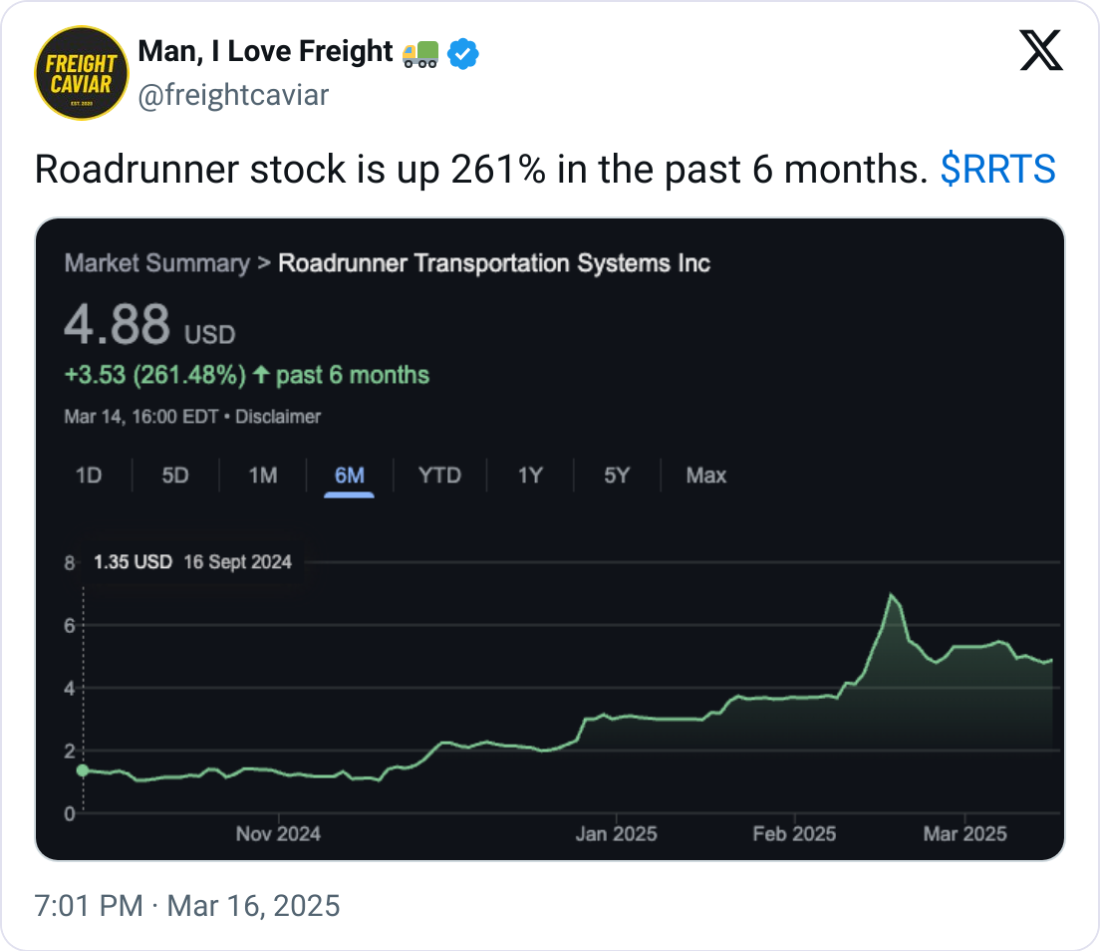Image resolution: width=1100 pixels, height=951 pixels.
Task: Open the Disclaimer link
Action: 278,417
